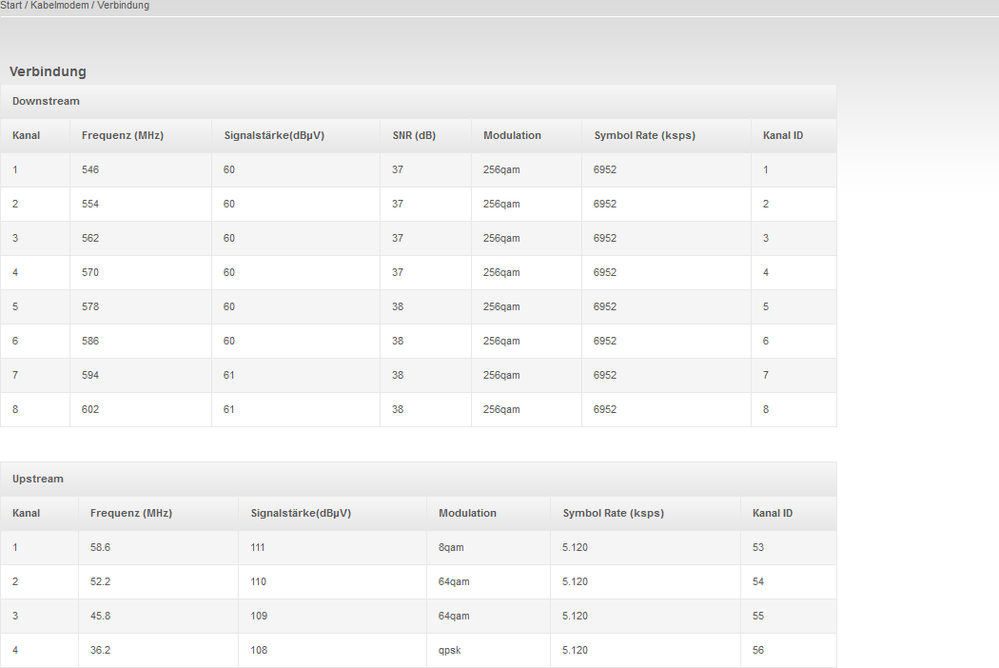Click the Downstream Modulation column header
Screen dimensions: 999x668
point(512,136)
